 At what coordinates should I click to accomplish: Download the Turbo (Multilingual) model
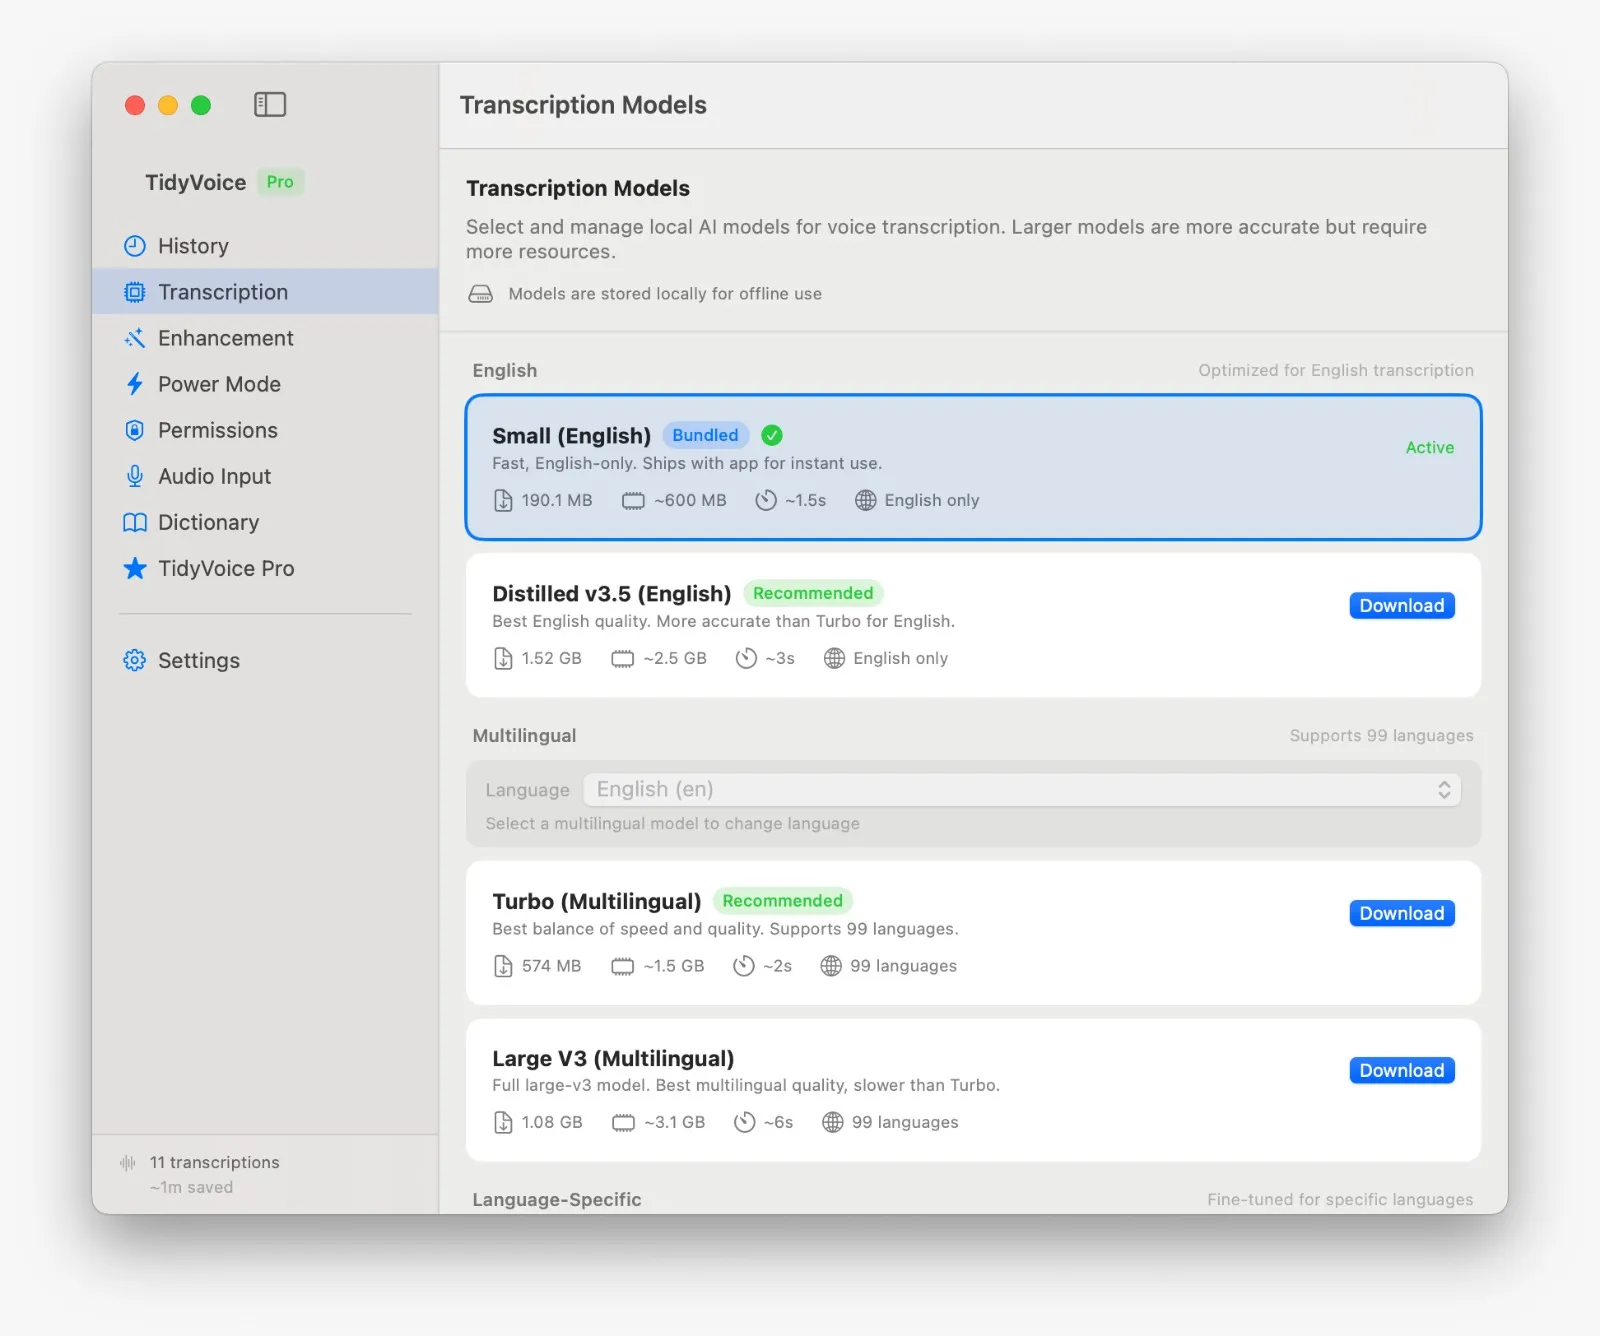click(1402, 913)
